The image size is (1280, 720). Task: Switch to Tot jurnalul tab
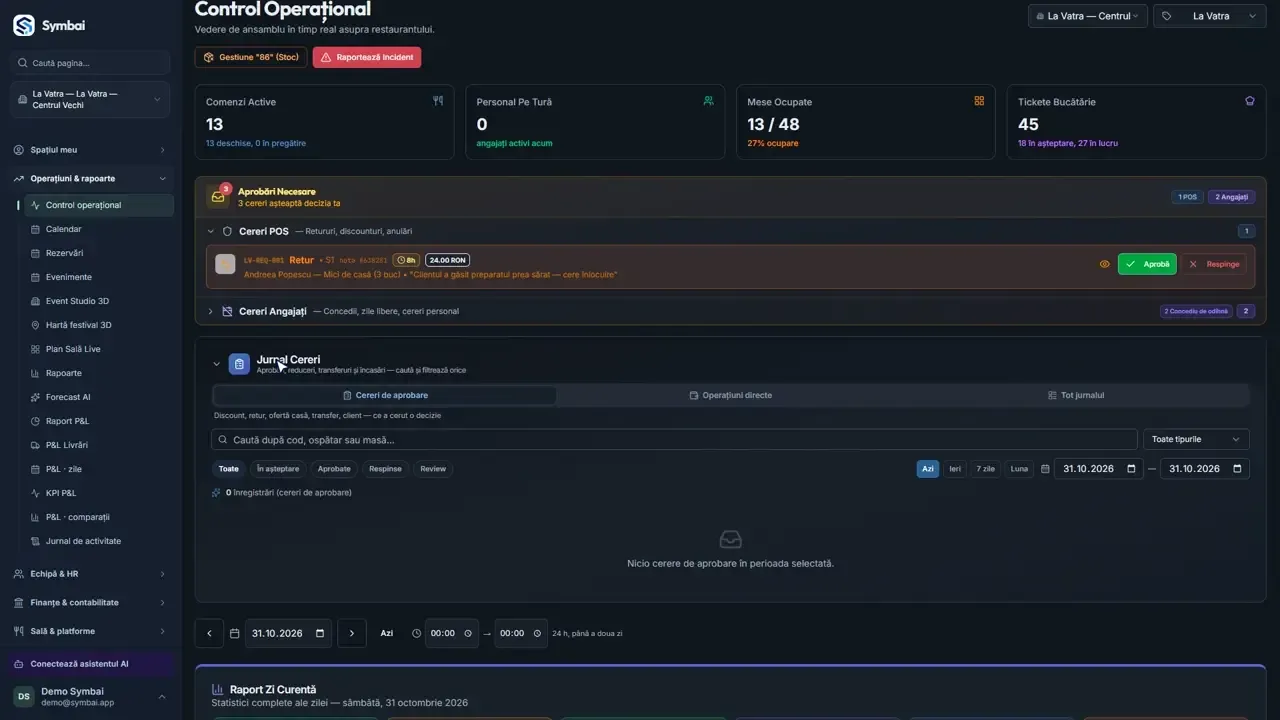(1076, 395)
